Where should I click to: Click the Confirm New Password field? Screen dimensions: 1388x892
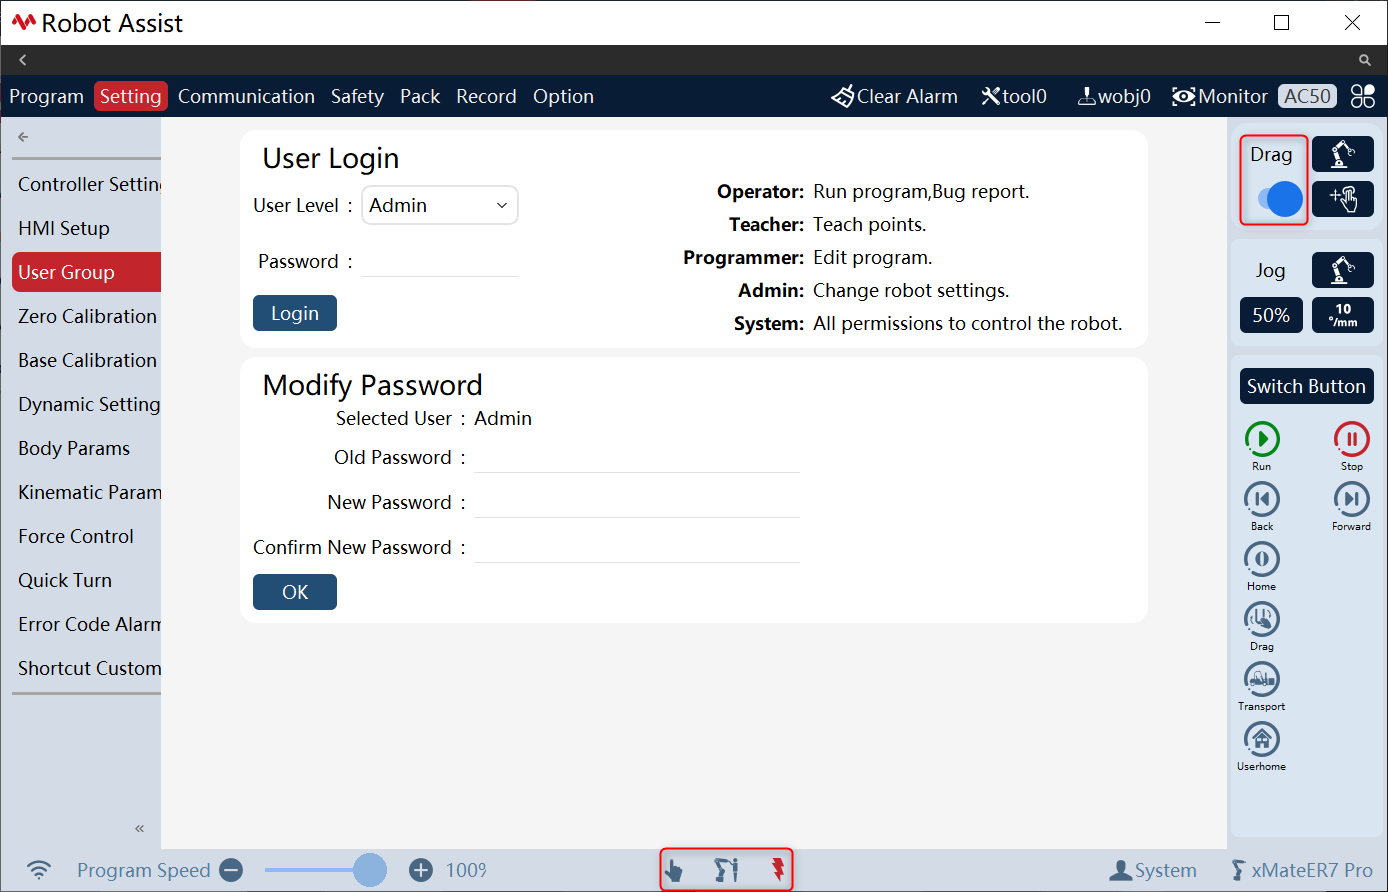click(x=636, y=548)
